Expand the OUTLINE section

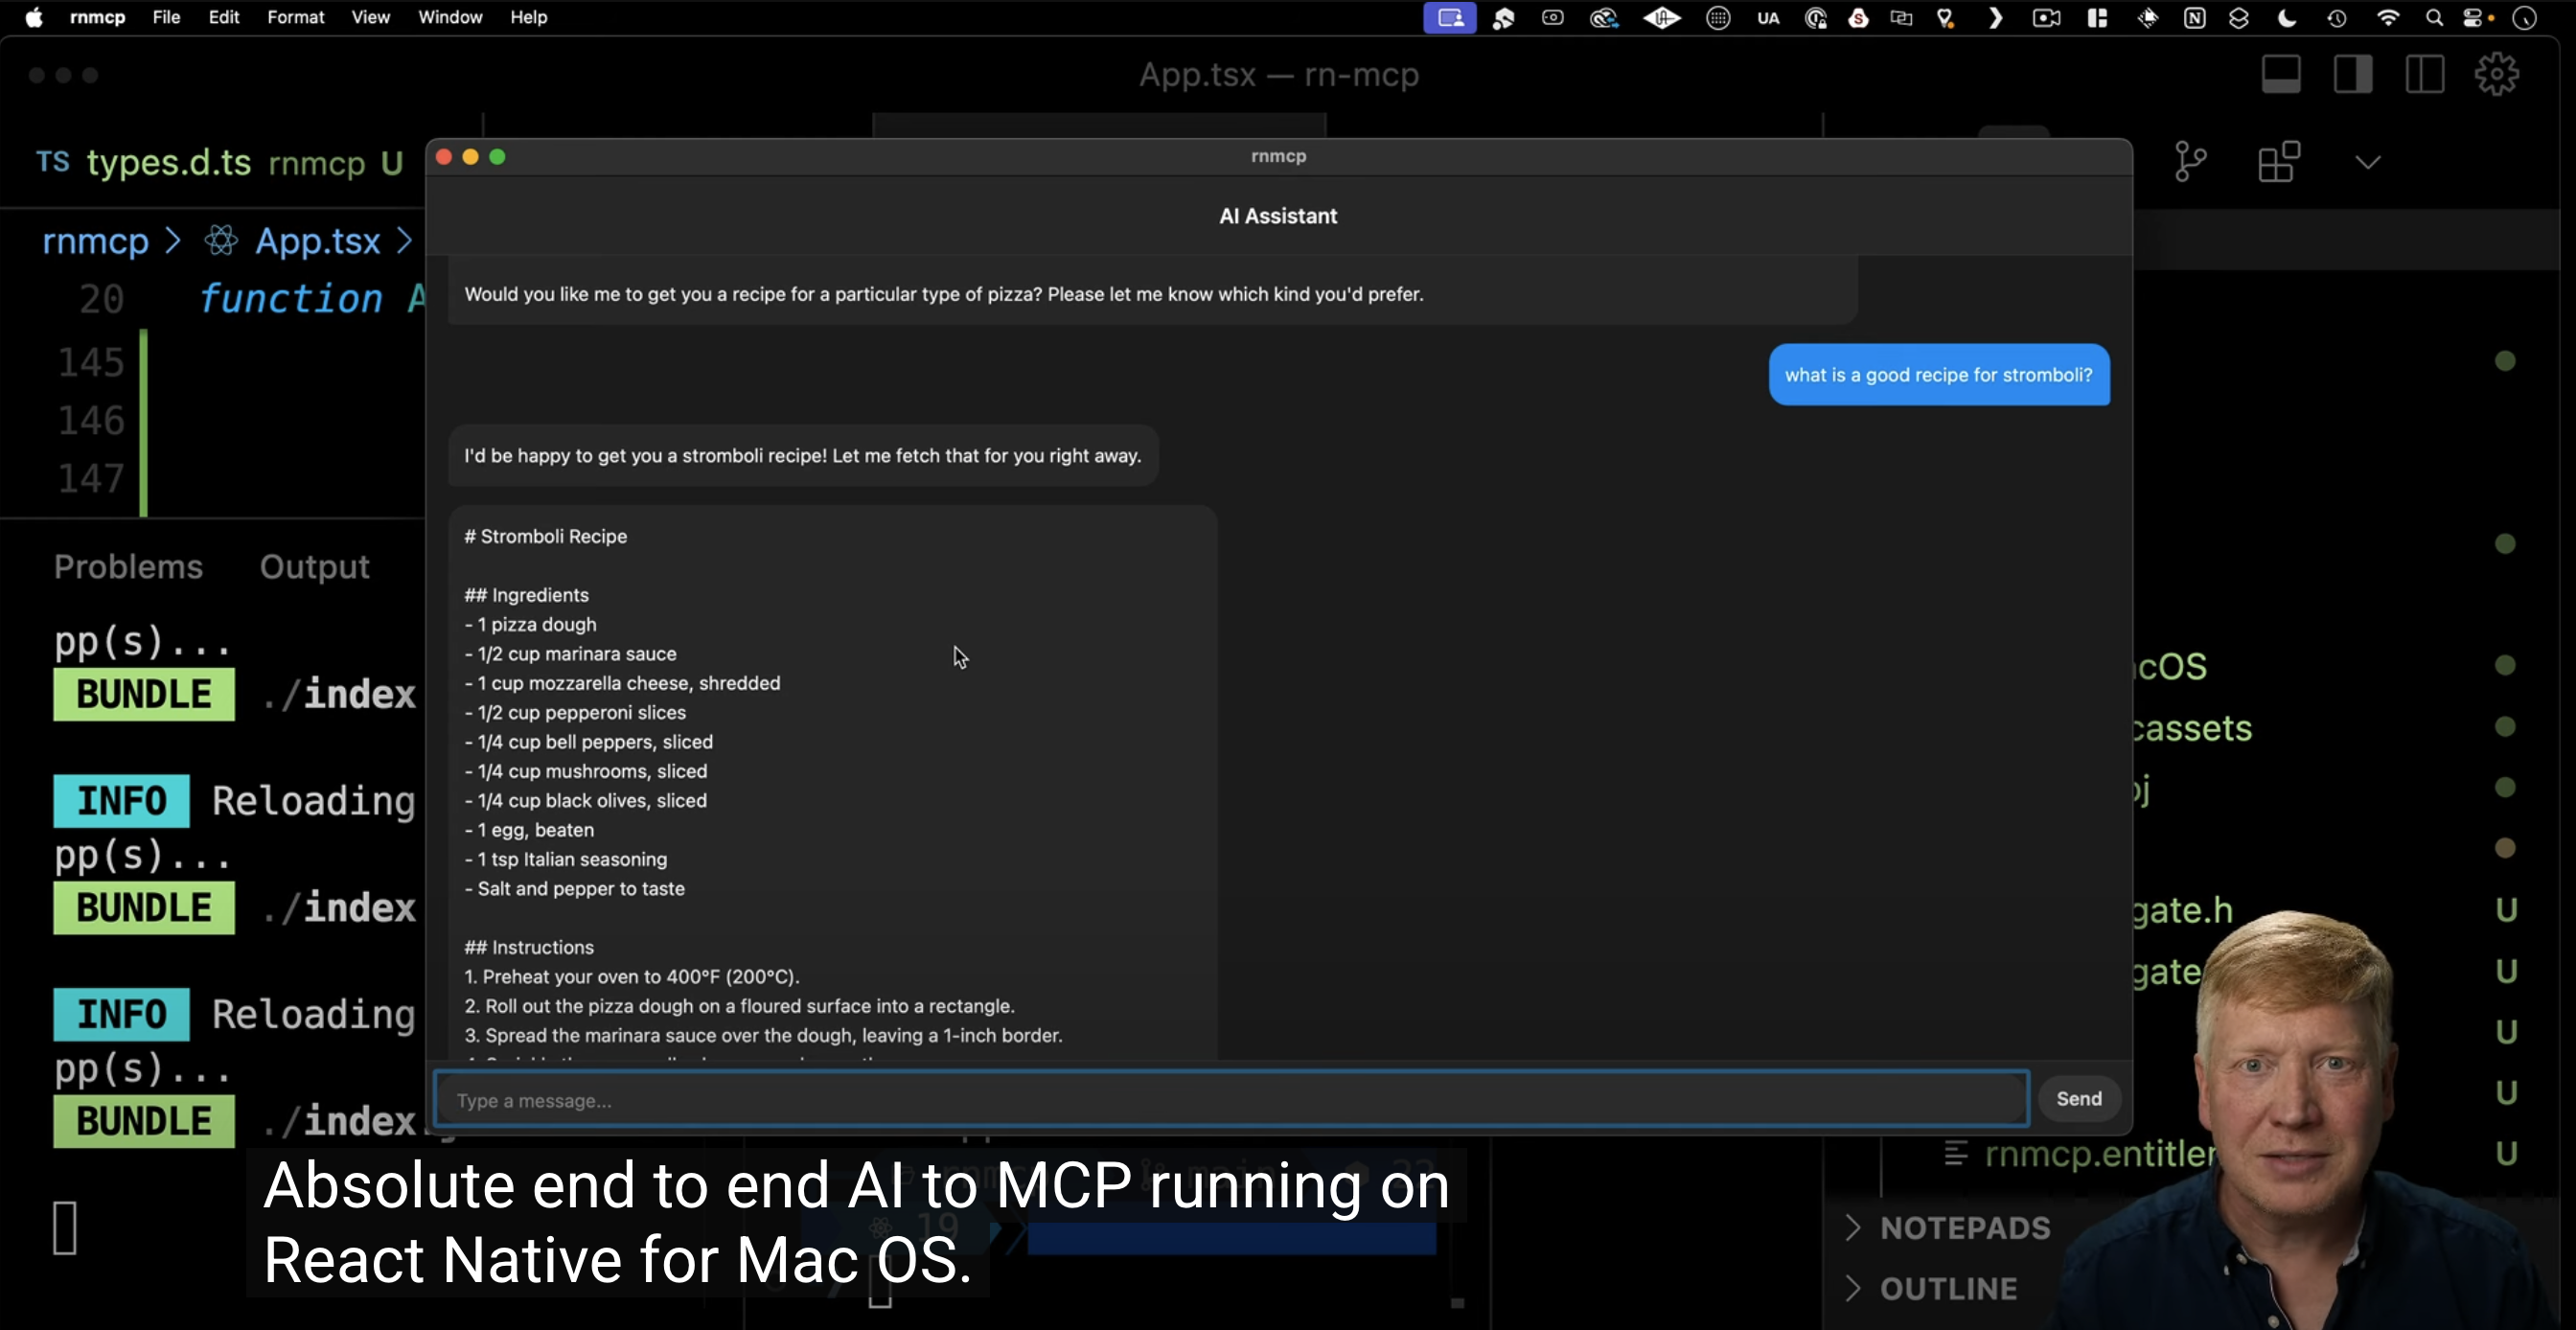tap(1933, 1289)
